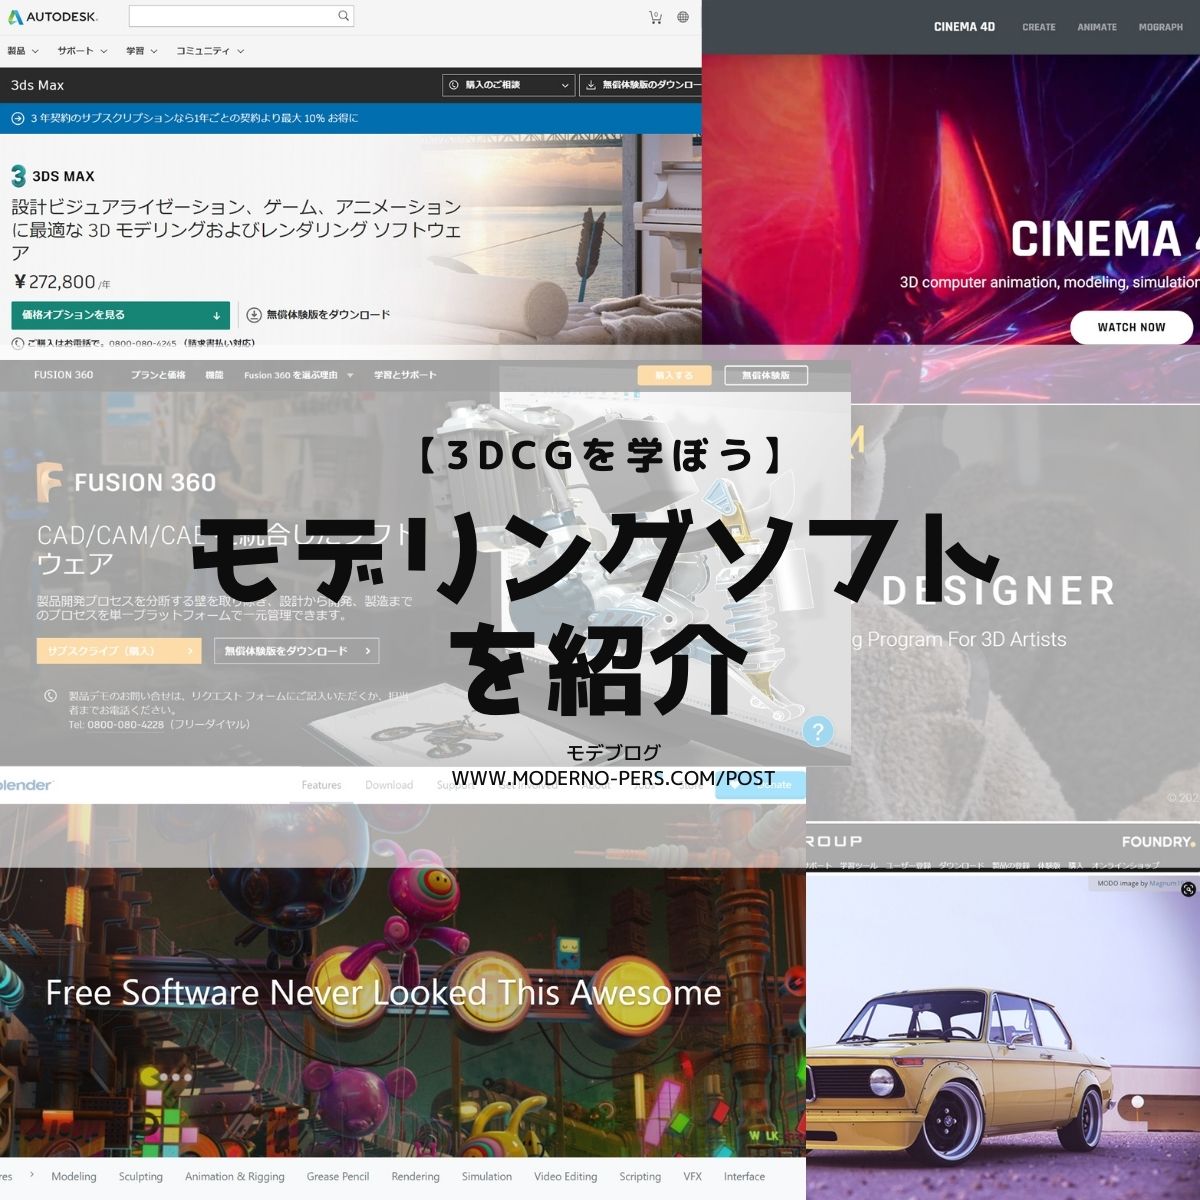Open the CINEMA 4D nav item
Viewport: 1200px width, 1200px height.
(964, 27)
